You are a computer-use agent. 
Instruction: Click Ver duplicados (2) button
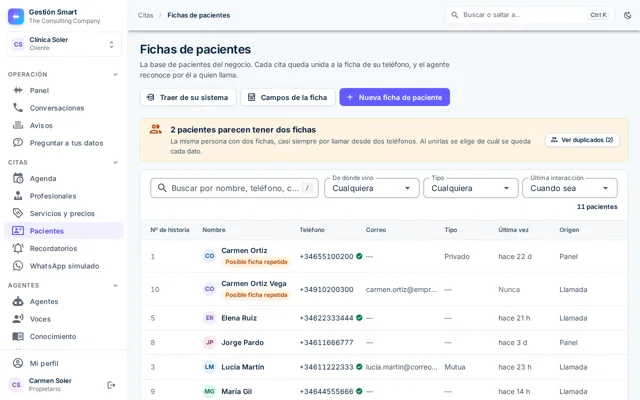(582, 140)
